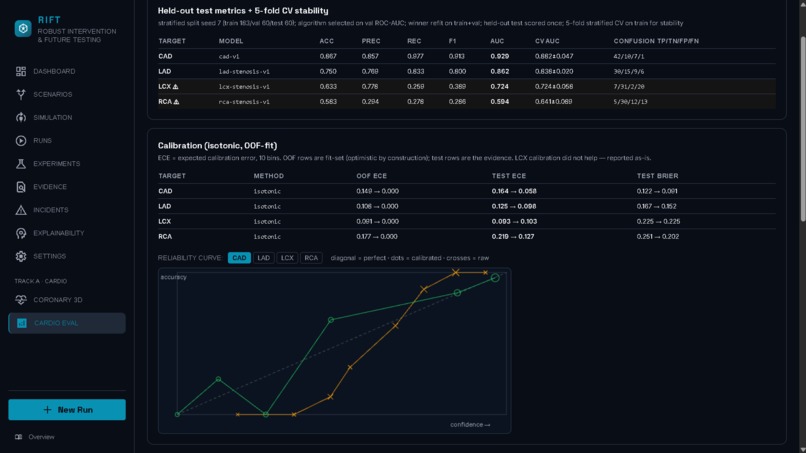Click CAD AUC value 0.929
This screenshot has height=453, width=806.
[x=499, y=57]
